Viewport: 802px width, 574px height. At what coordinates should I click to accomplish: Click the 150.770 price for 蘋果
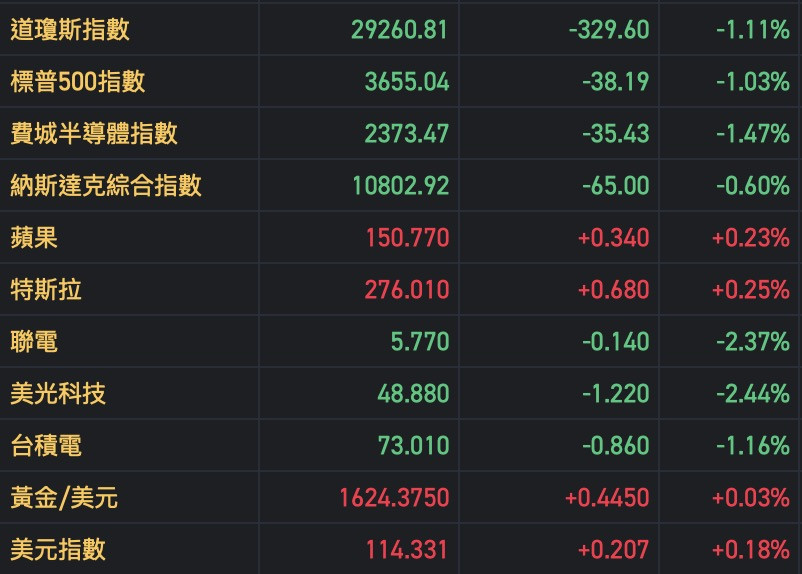(x=407, y=238)
